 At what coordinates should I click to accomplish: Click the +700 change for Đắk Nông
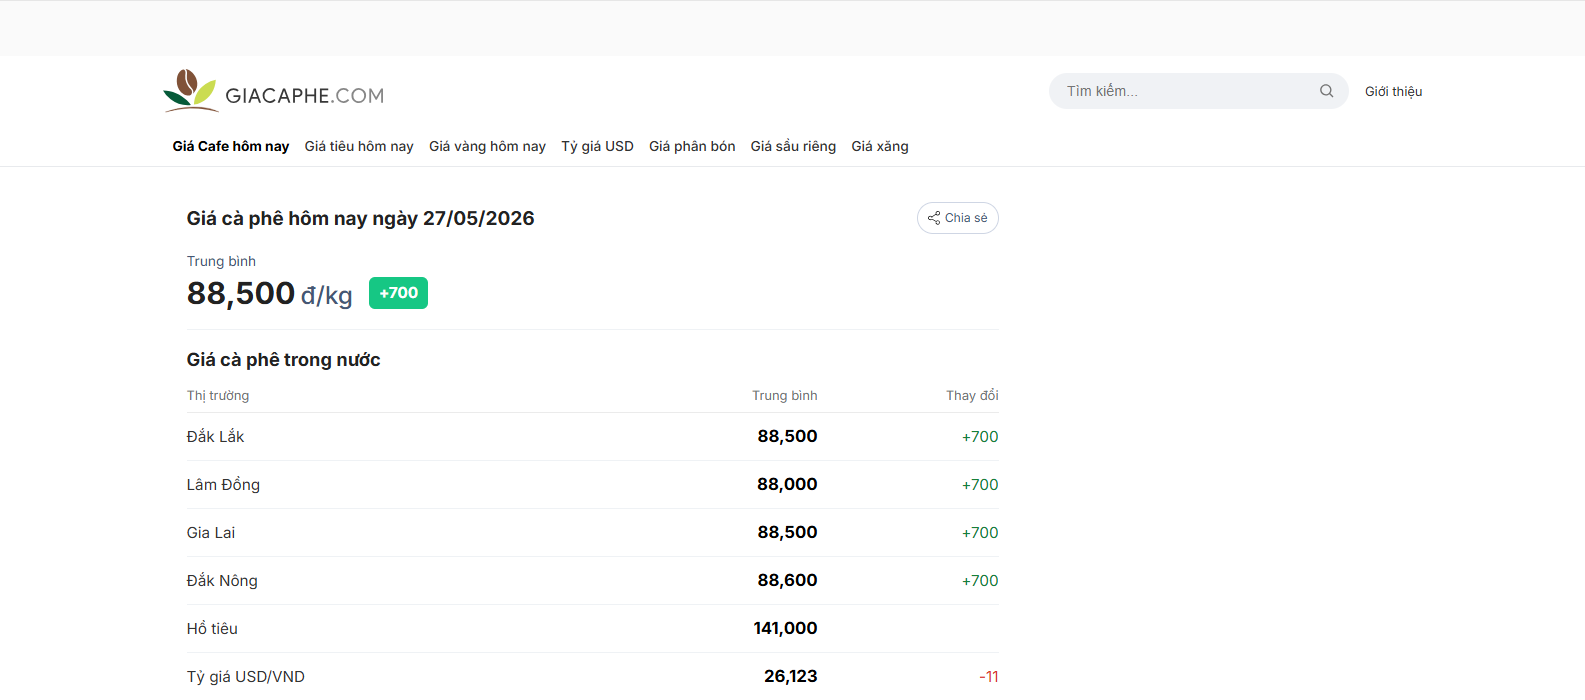[980, 581]
